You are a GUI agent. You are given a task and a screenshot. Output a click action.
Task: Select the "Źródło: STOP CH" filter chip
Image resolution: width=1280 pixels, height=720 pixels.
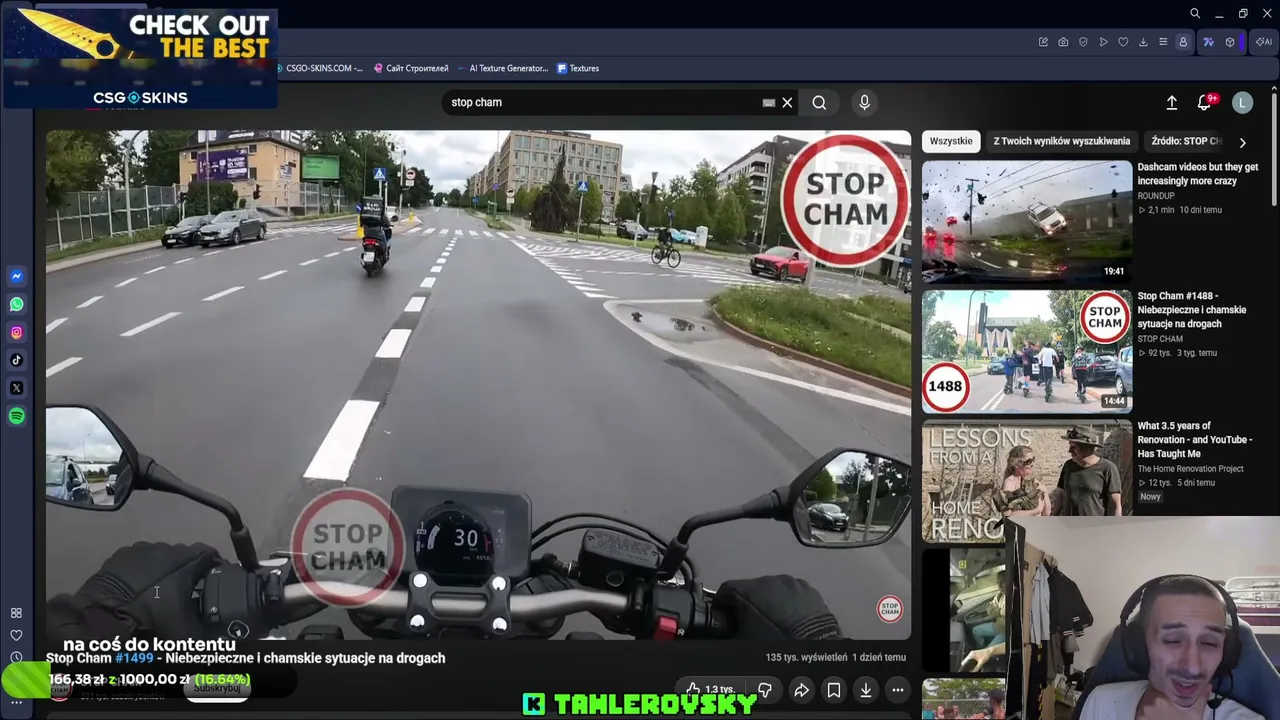1186,141
